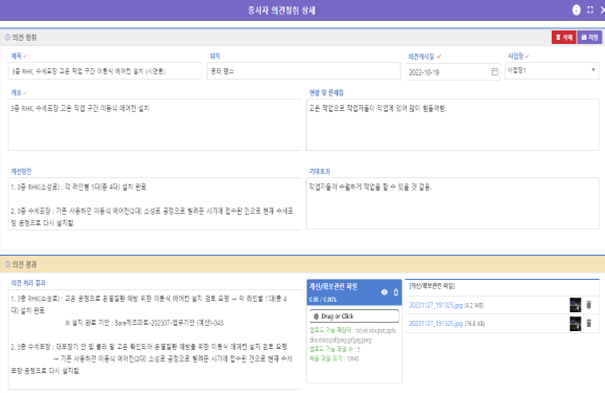The image size is (605, 393).
Task: View thumbnail of the second attached image
Action: coord(575,323)
